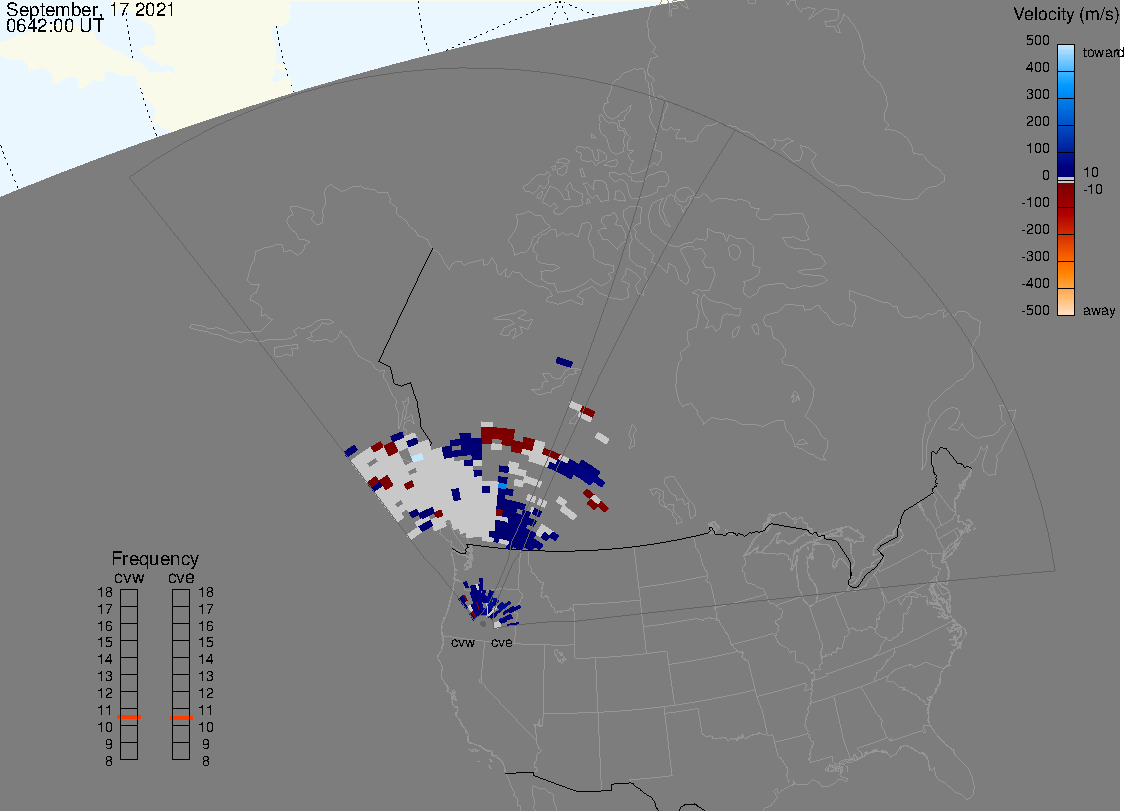Click the '8' label left of cvw bar
Screen dimensions: 1124x811
click(x=109, y=761)
